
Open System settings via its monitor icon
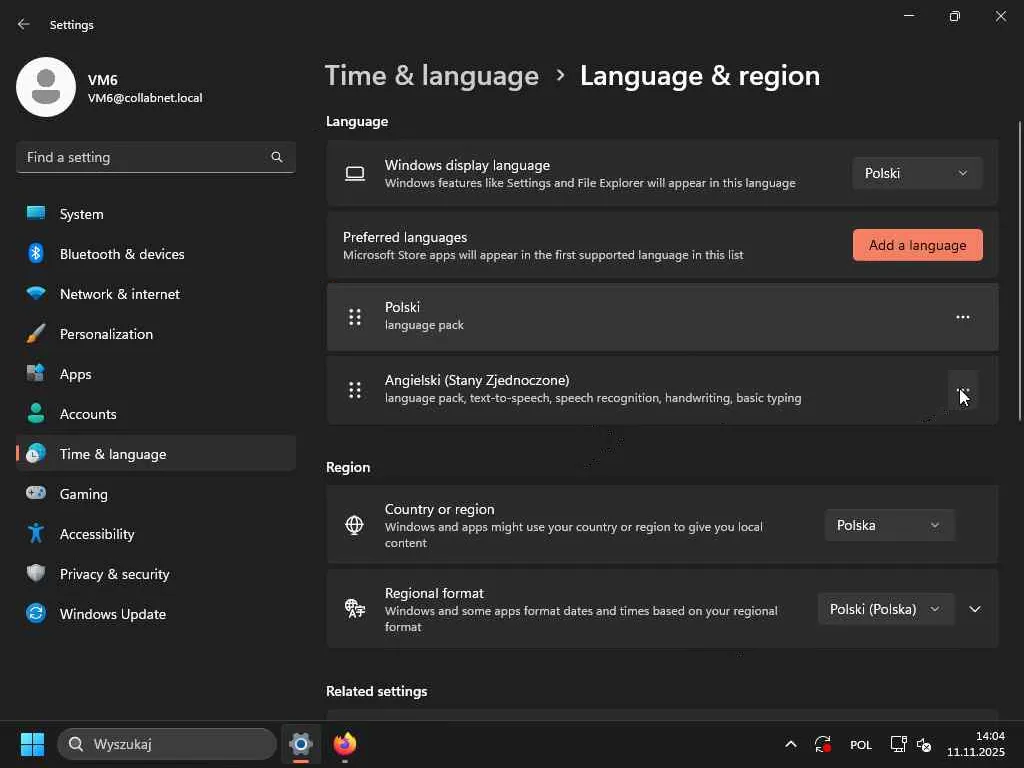36,214
